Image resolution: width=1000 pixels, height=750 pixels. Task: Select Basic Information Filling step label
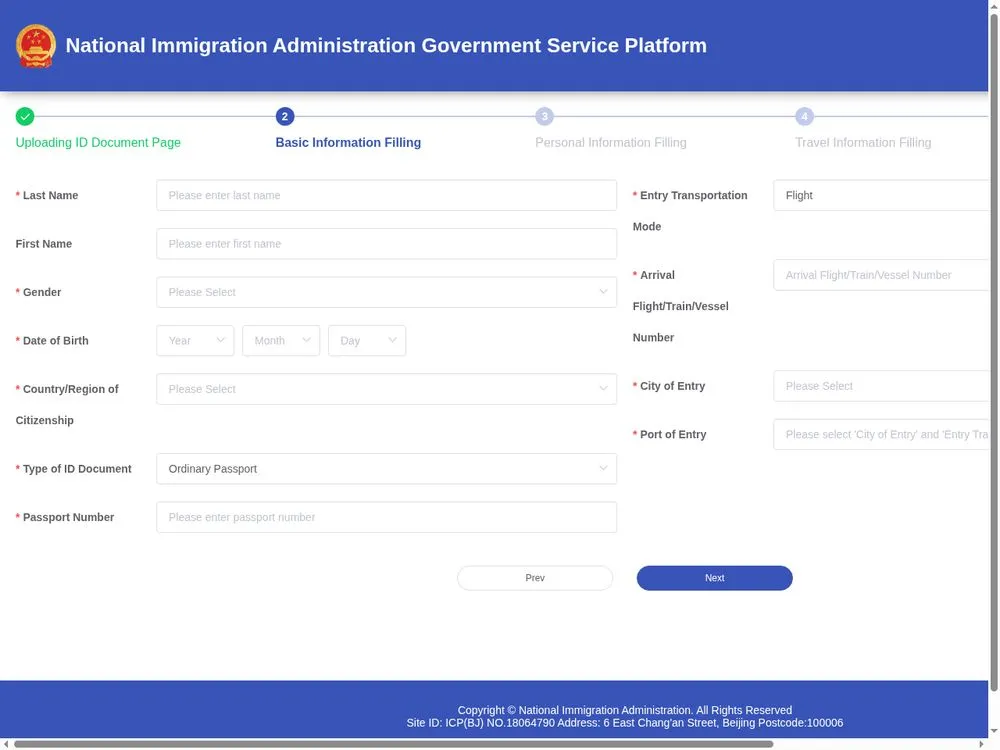(348, 143)
